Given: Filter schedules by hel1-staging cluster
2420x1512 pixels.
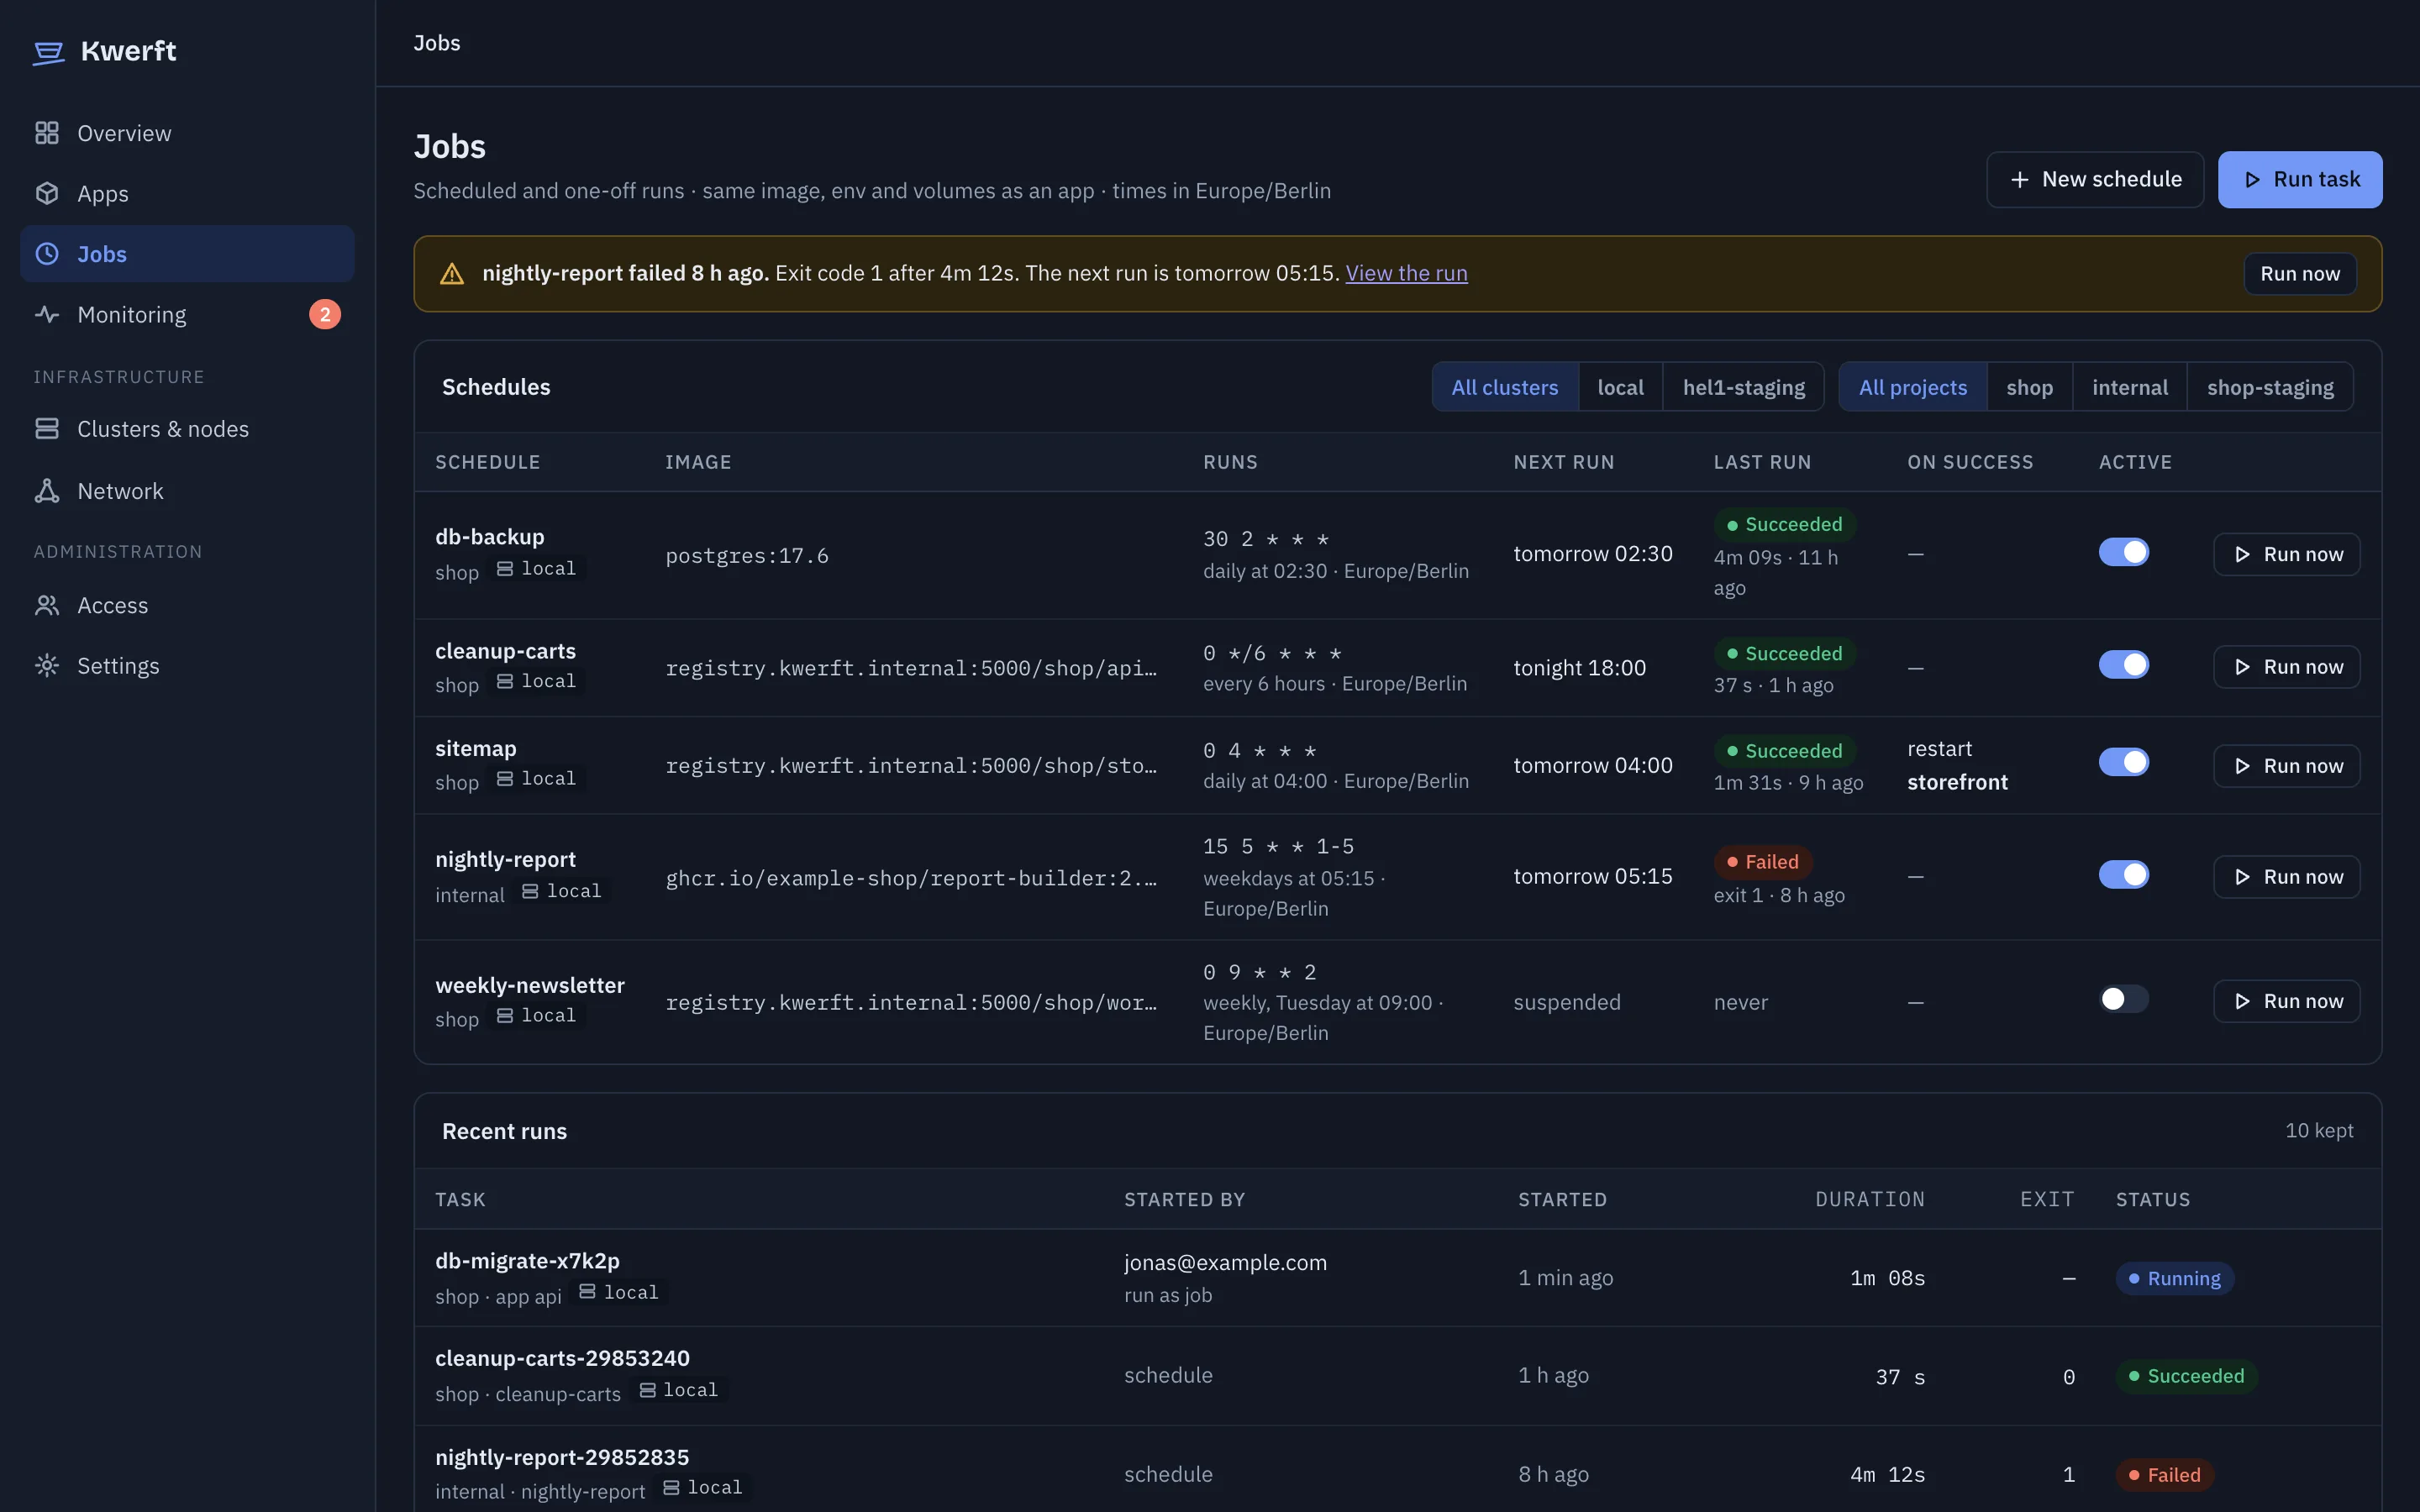Looking at the screenshot, I should pyautogui.click(x=1743, y=387).
